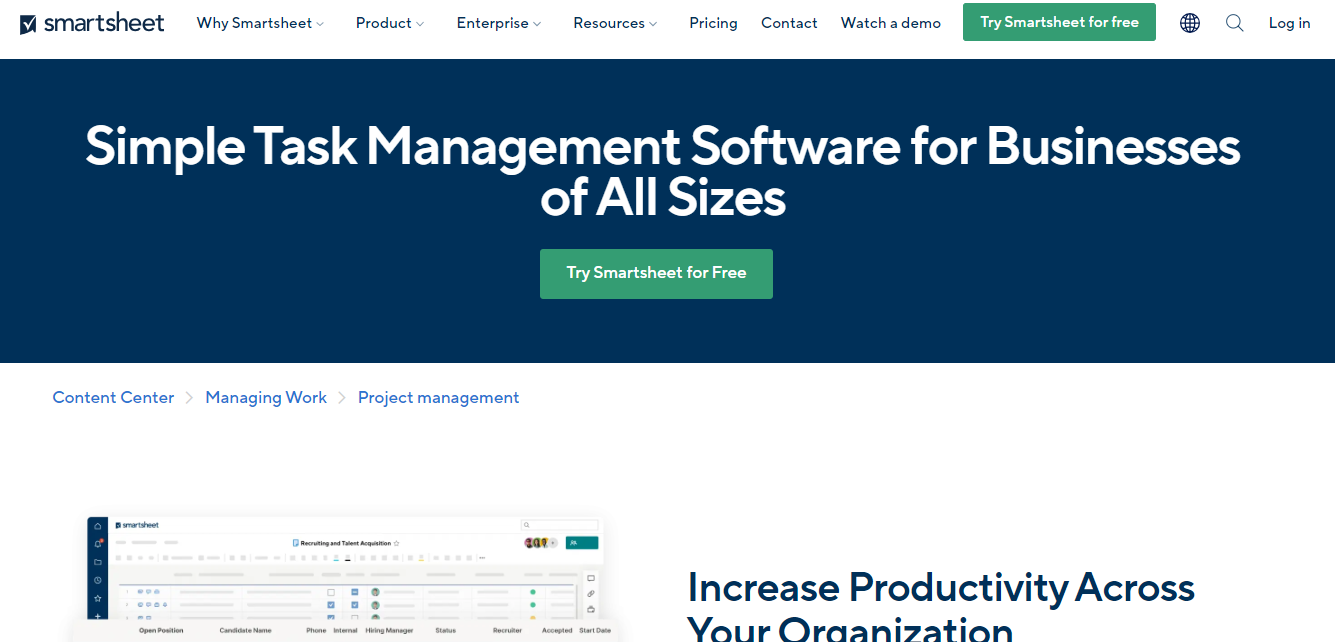Open the Content Center breadcrumb
Viewport: 1335px width, 642px height.
tap(113, 398)
